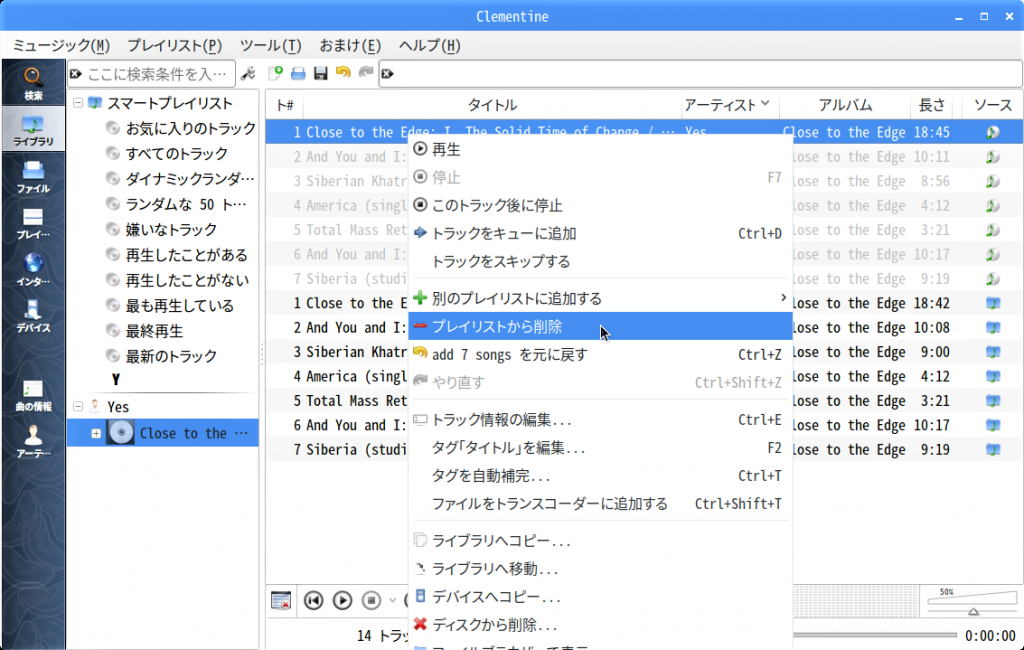Open the デバイス sidebar tab
Screen dimensions: 1024x650
click(x=33, y=316)
